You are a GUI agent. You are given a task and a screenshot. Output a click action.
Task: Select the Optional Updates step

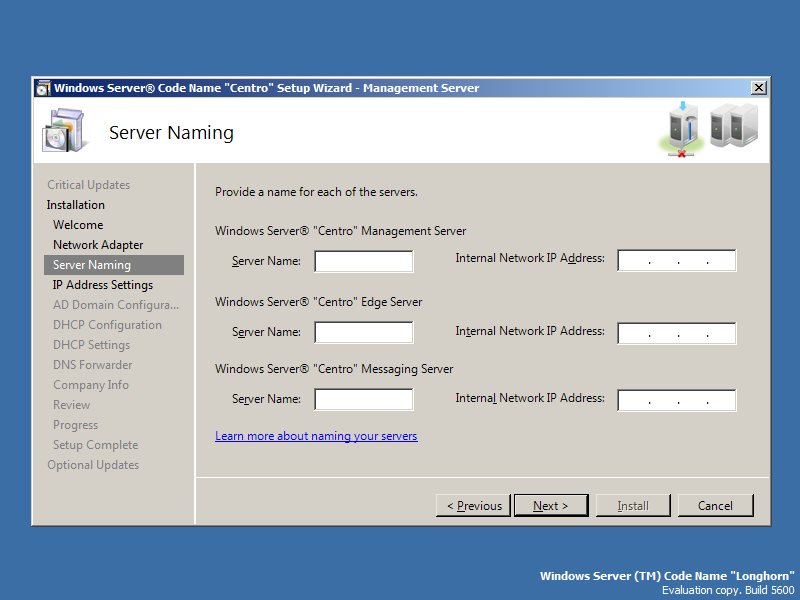[x=93, y=465]
